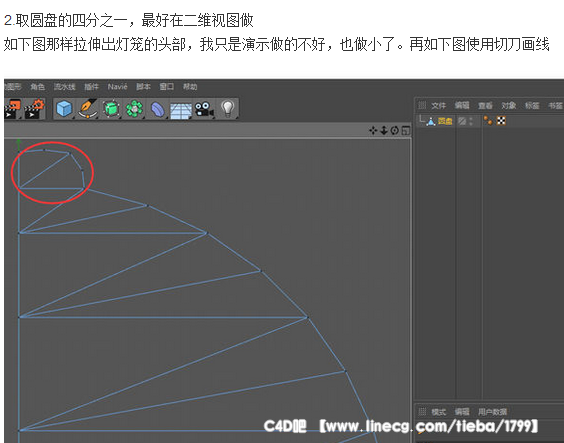
Task: Click the Floor environment grid icon
Action: coord(181,111)
